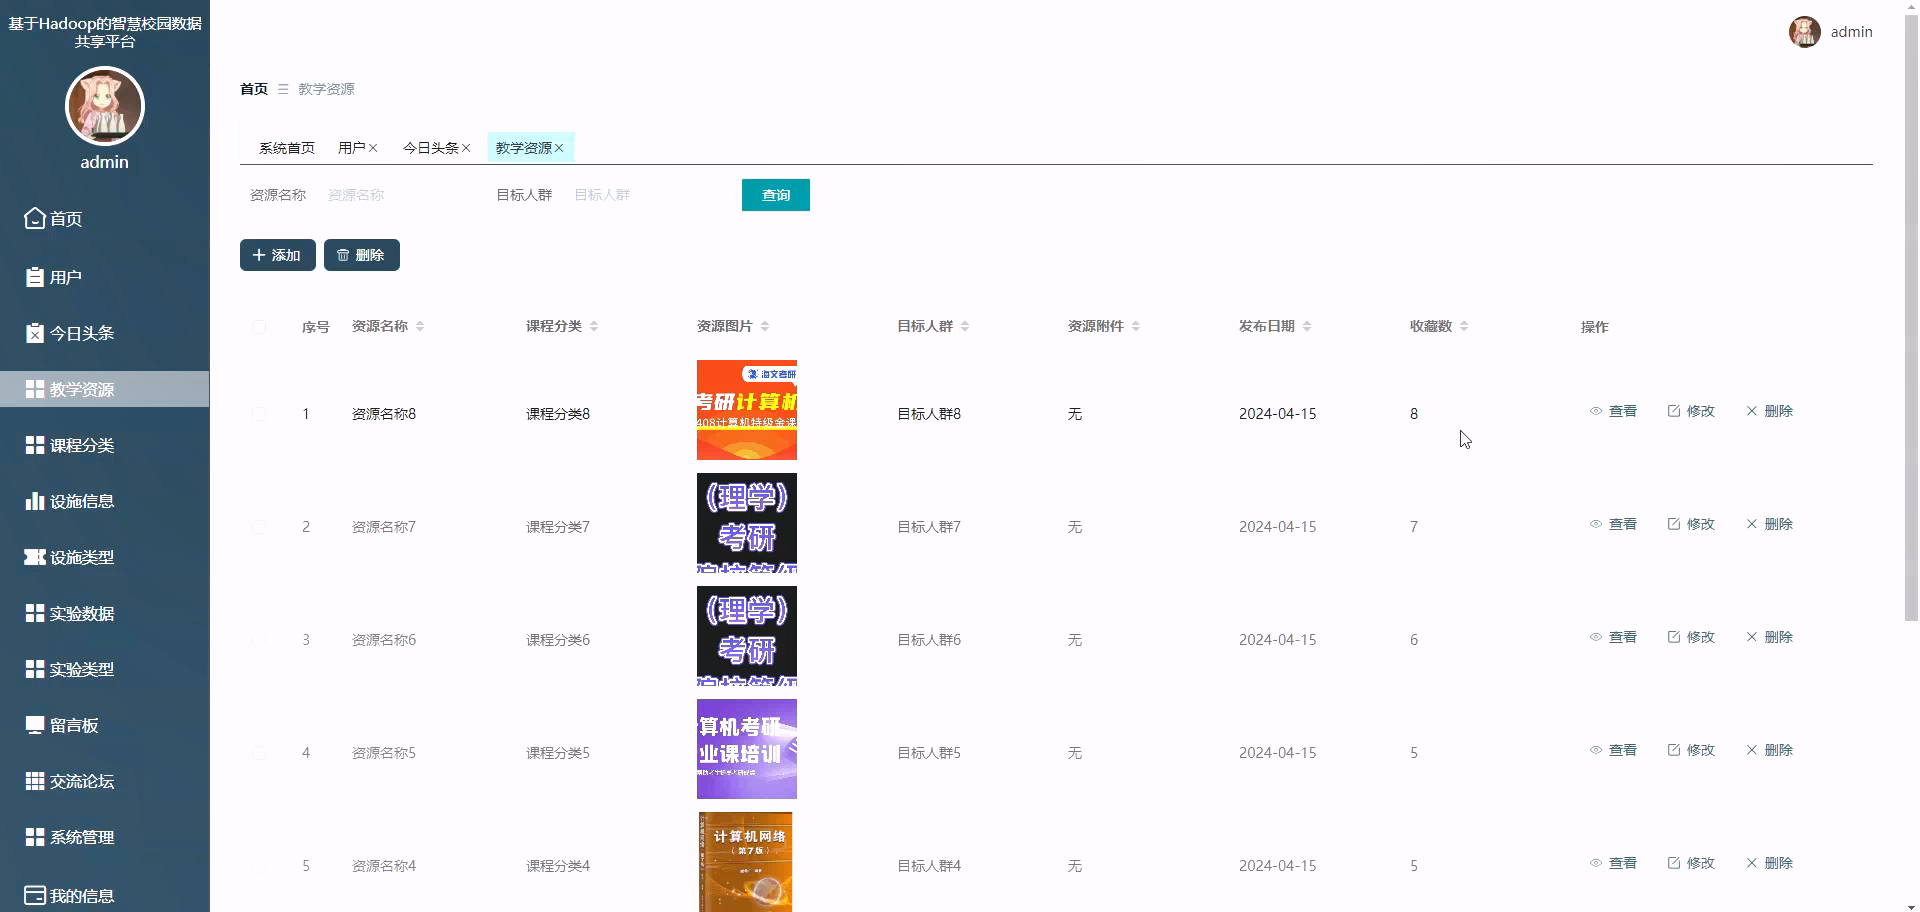Open the top-right admin avatar
Viewport: 1920px width, 912px height.
tap(1805, 32)
